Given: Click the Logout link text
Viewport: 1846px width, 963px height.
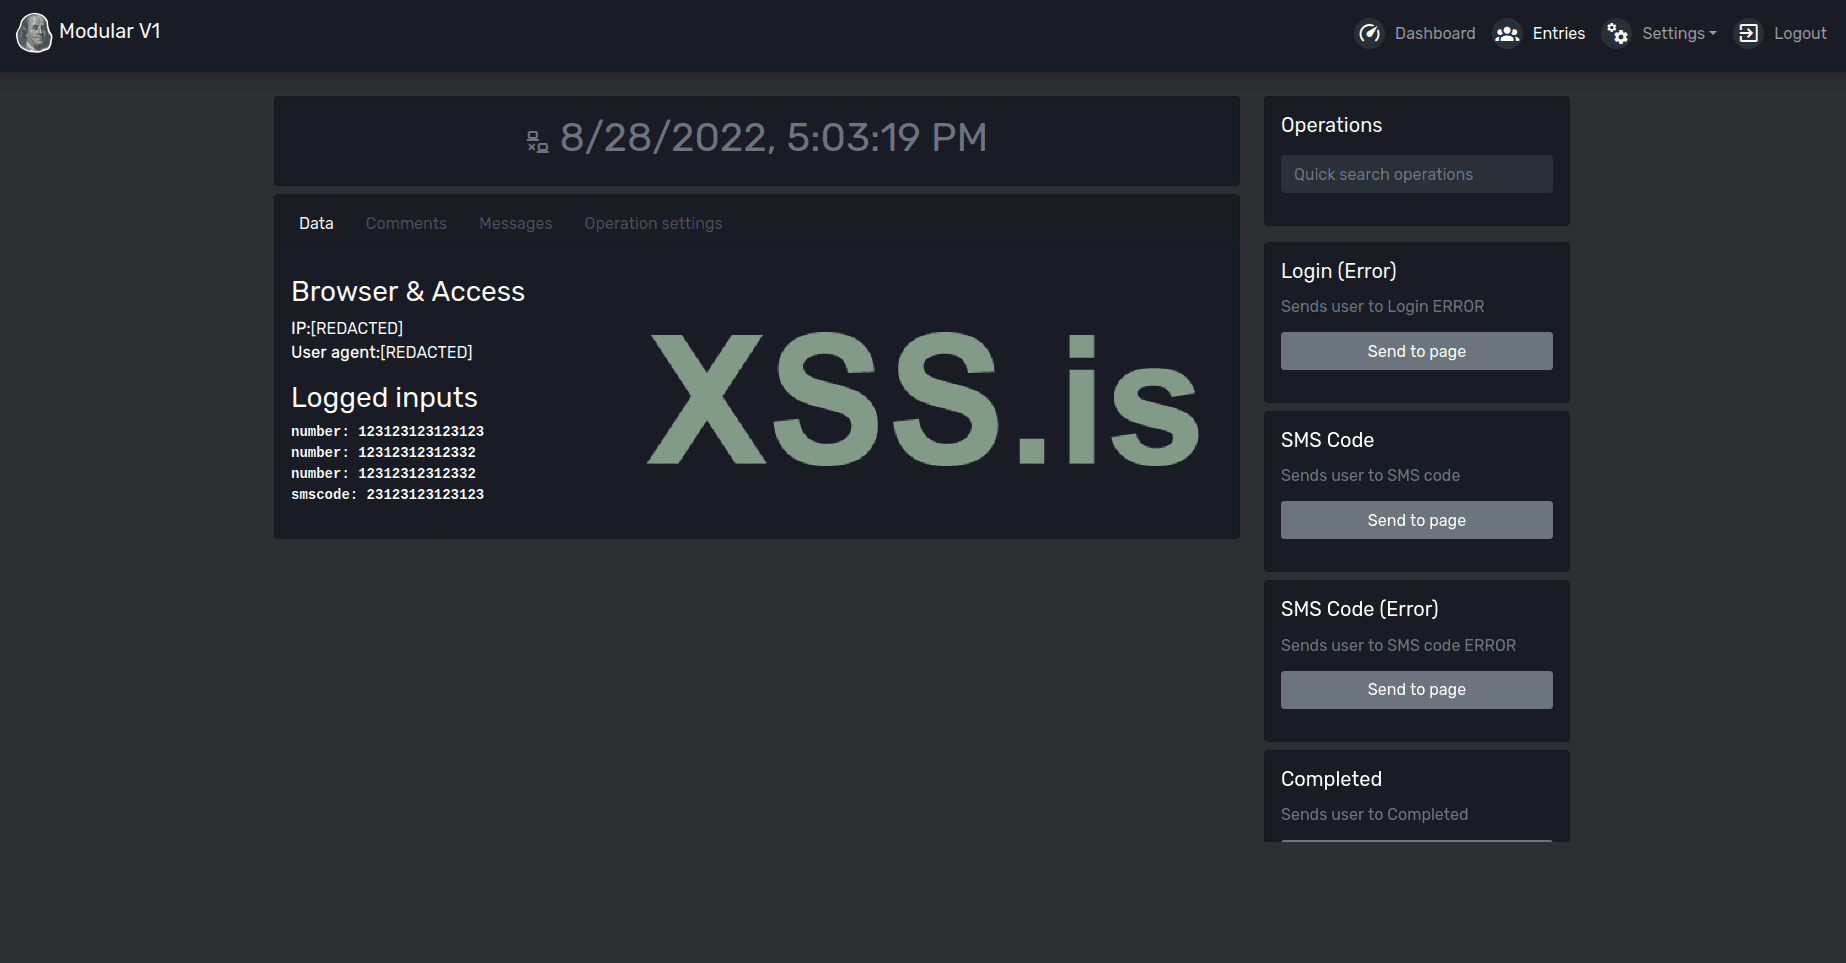Looking at the screenshot, I should click(1800, 34).
